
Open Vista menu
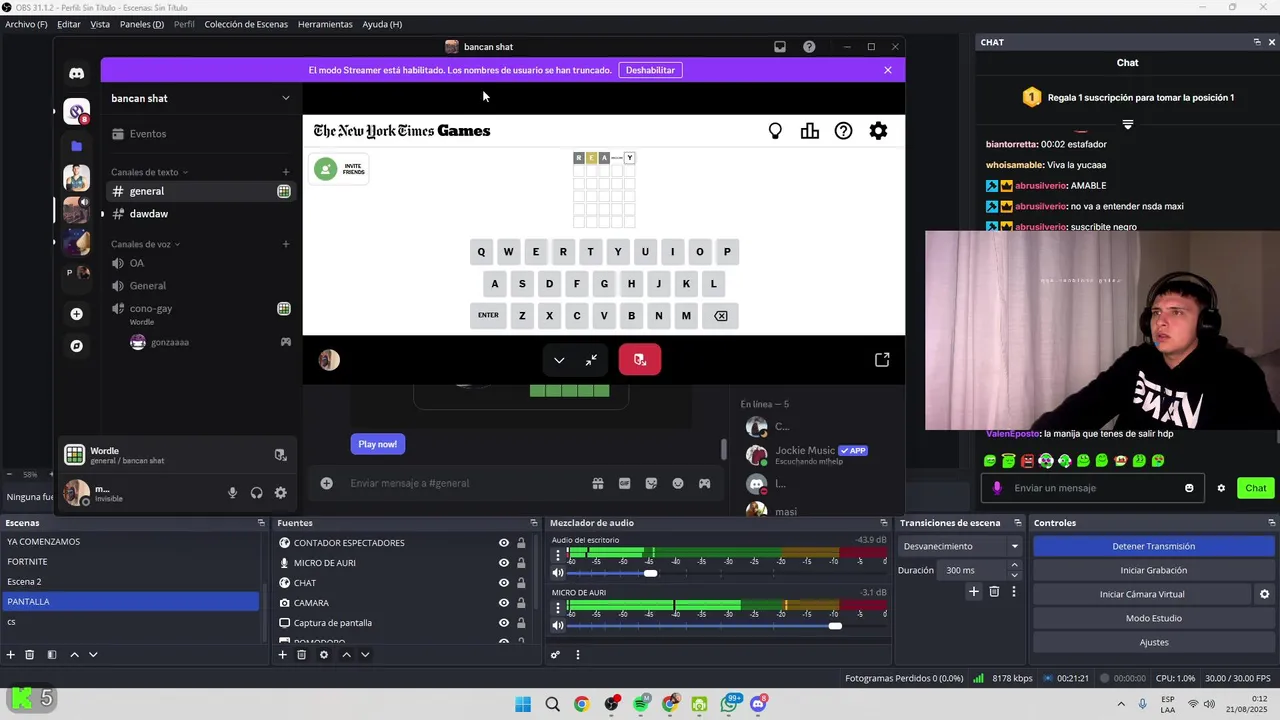click(x=100, y=24)
